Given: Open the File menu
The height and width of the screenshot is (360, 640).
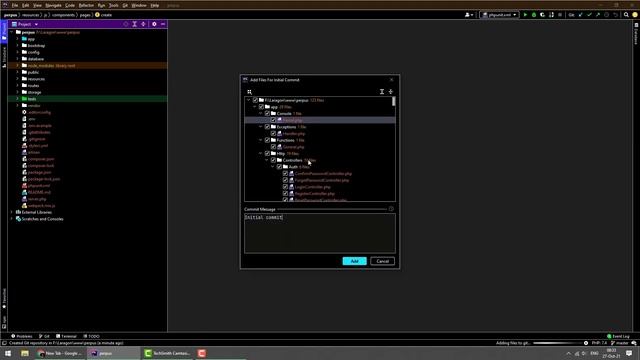Looking at the screenshot, I should tap(15, 5).
